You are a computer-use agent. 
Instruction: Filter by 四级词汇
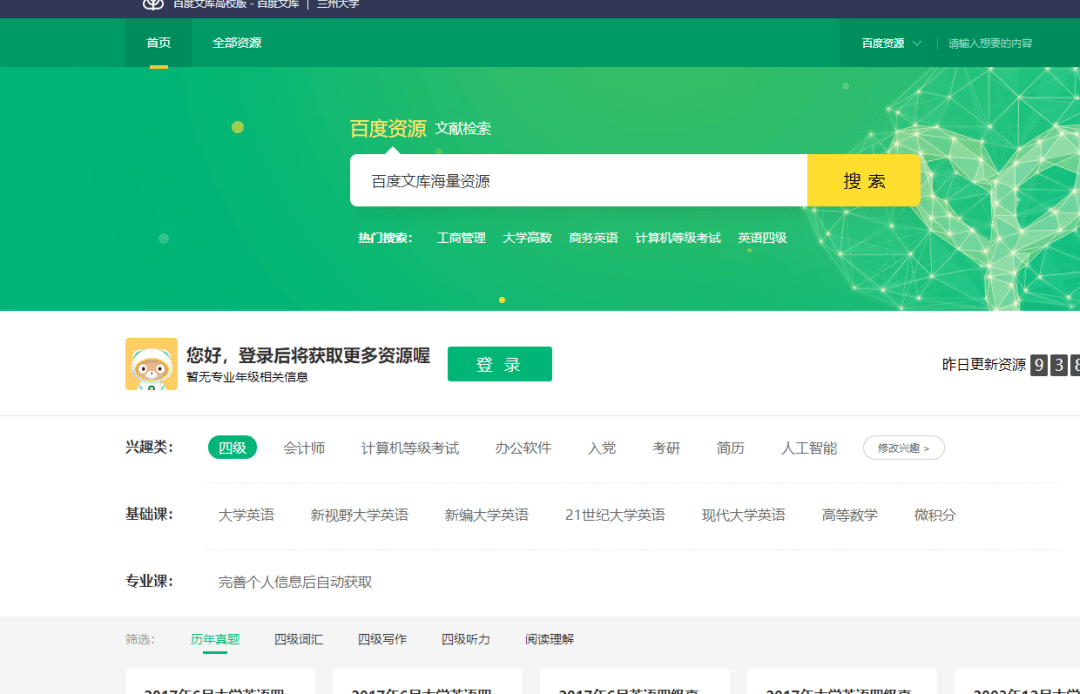tap(298, 640)
